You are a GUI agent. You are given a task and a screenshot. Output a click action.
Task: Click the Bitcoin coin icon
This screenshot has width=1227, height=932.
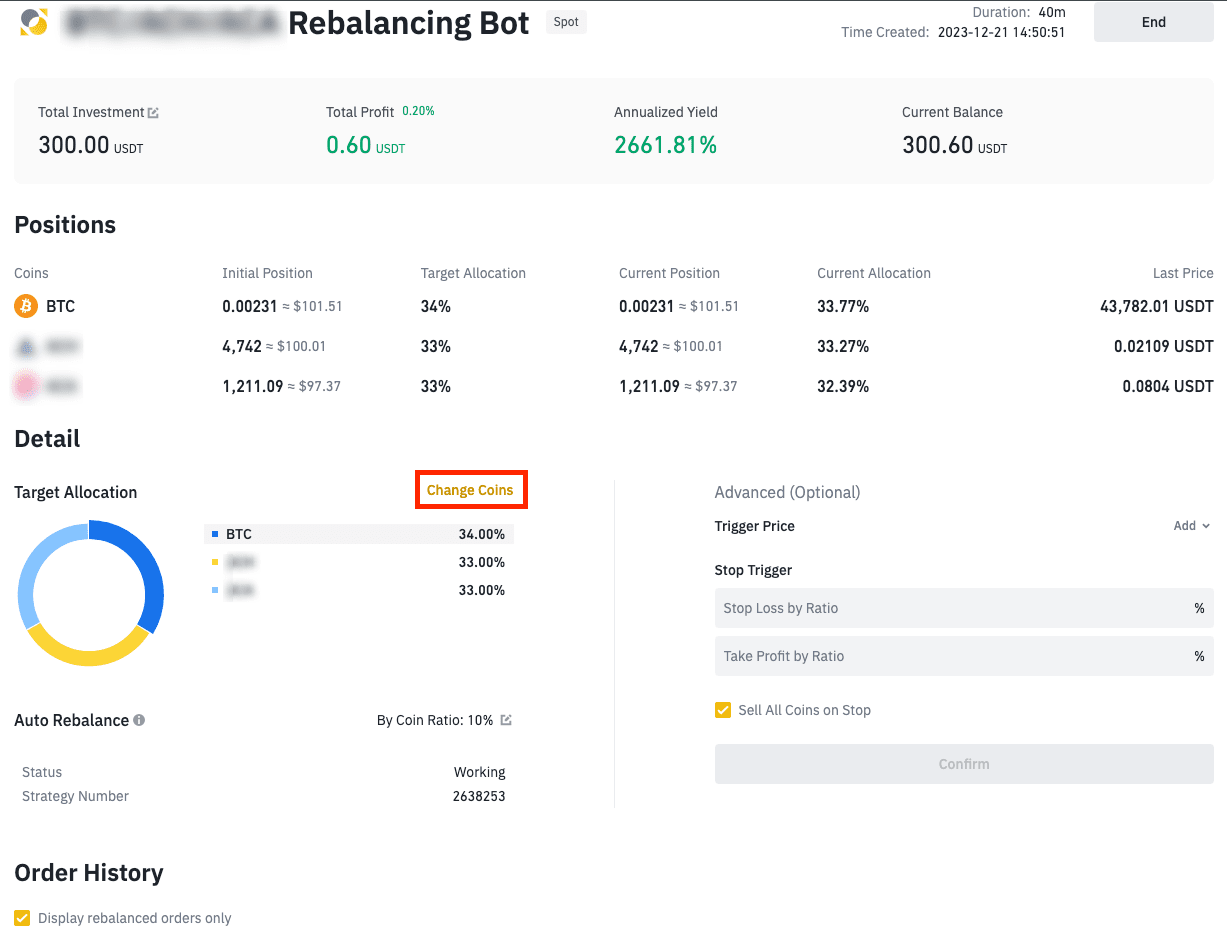point(26,306)
